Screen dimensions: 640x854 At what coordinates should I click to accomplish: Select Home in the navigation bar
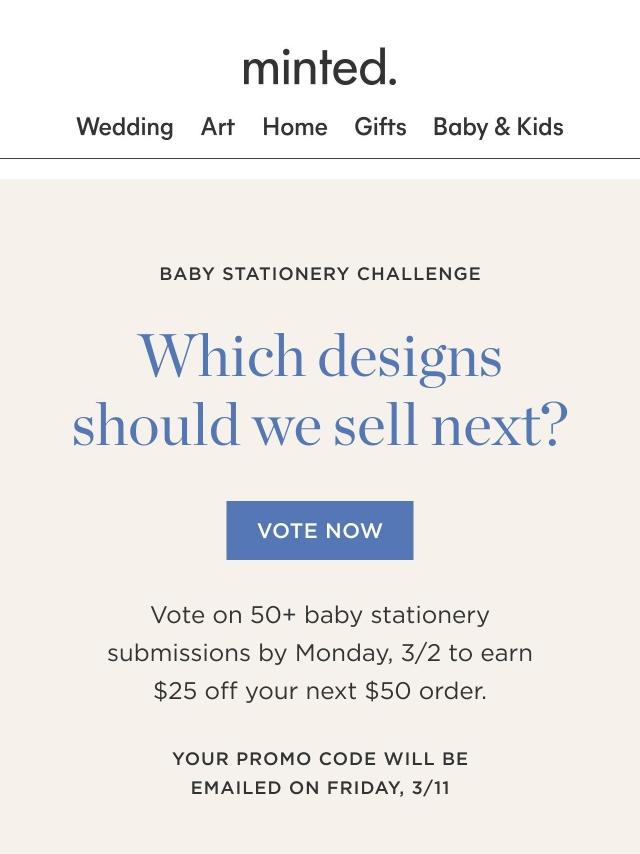[295, 127]
